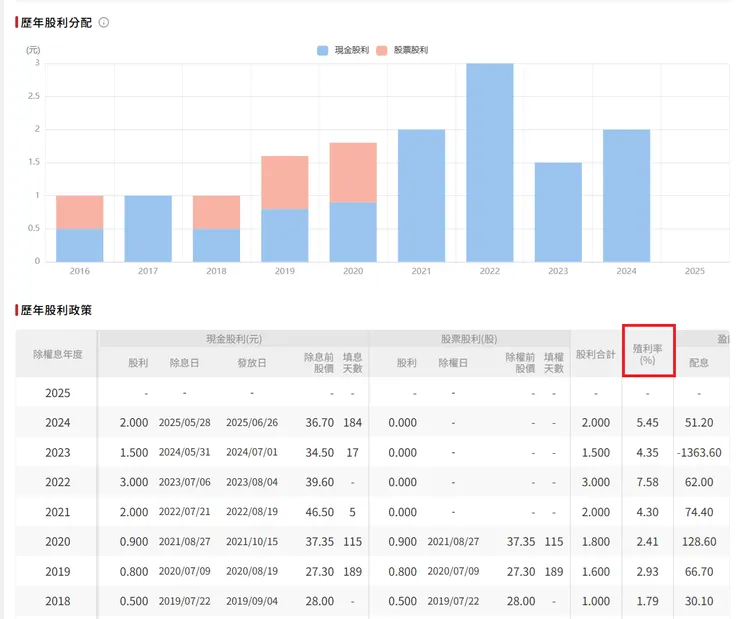Click the 現金股利 legend label
740x619 pixels.
(x=352, y=50)
